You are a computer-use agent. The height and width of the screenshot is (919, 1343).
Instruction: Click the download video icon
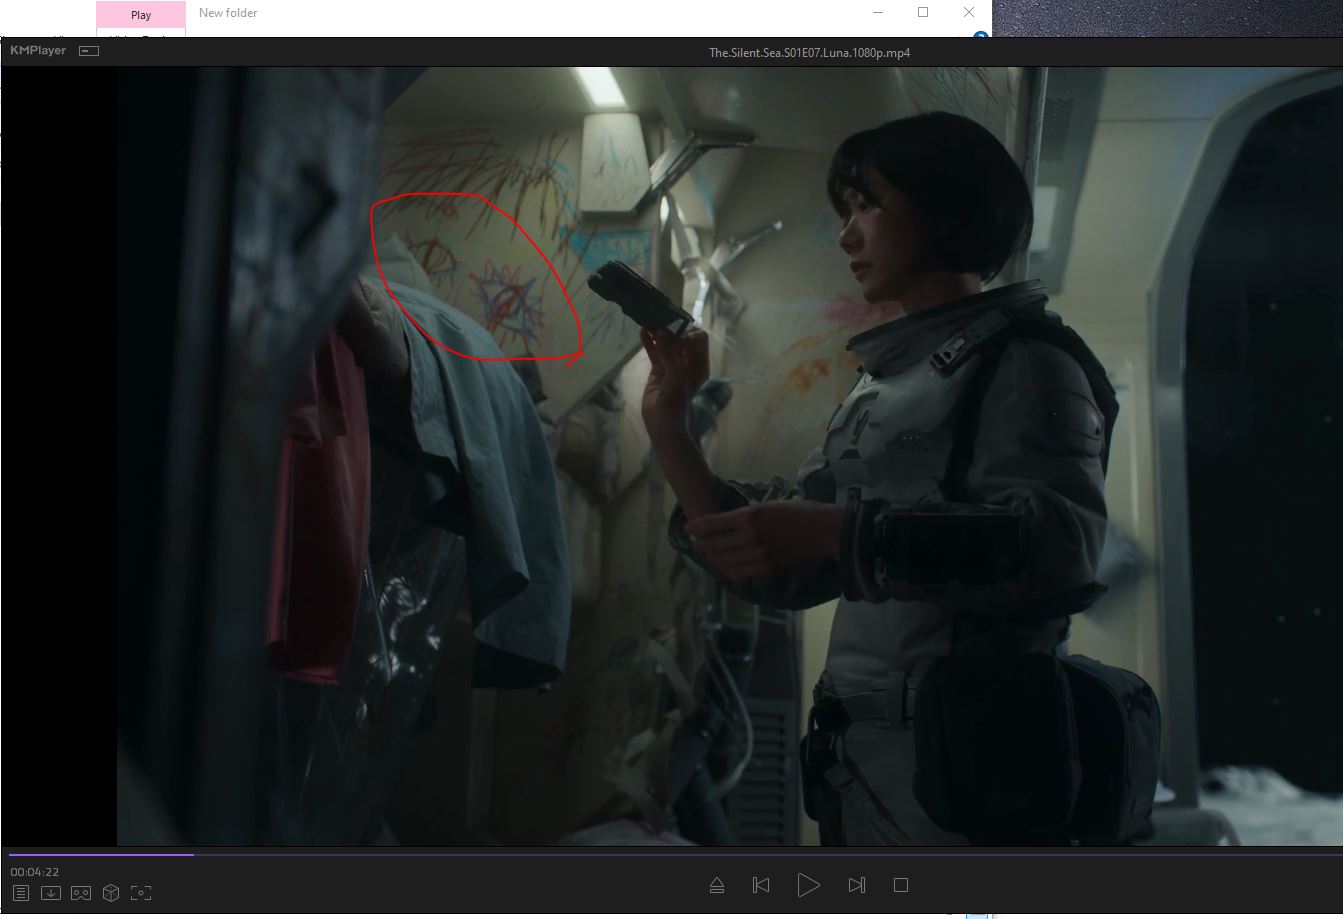51,892
